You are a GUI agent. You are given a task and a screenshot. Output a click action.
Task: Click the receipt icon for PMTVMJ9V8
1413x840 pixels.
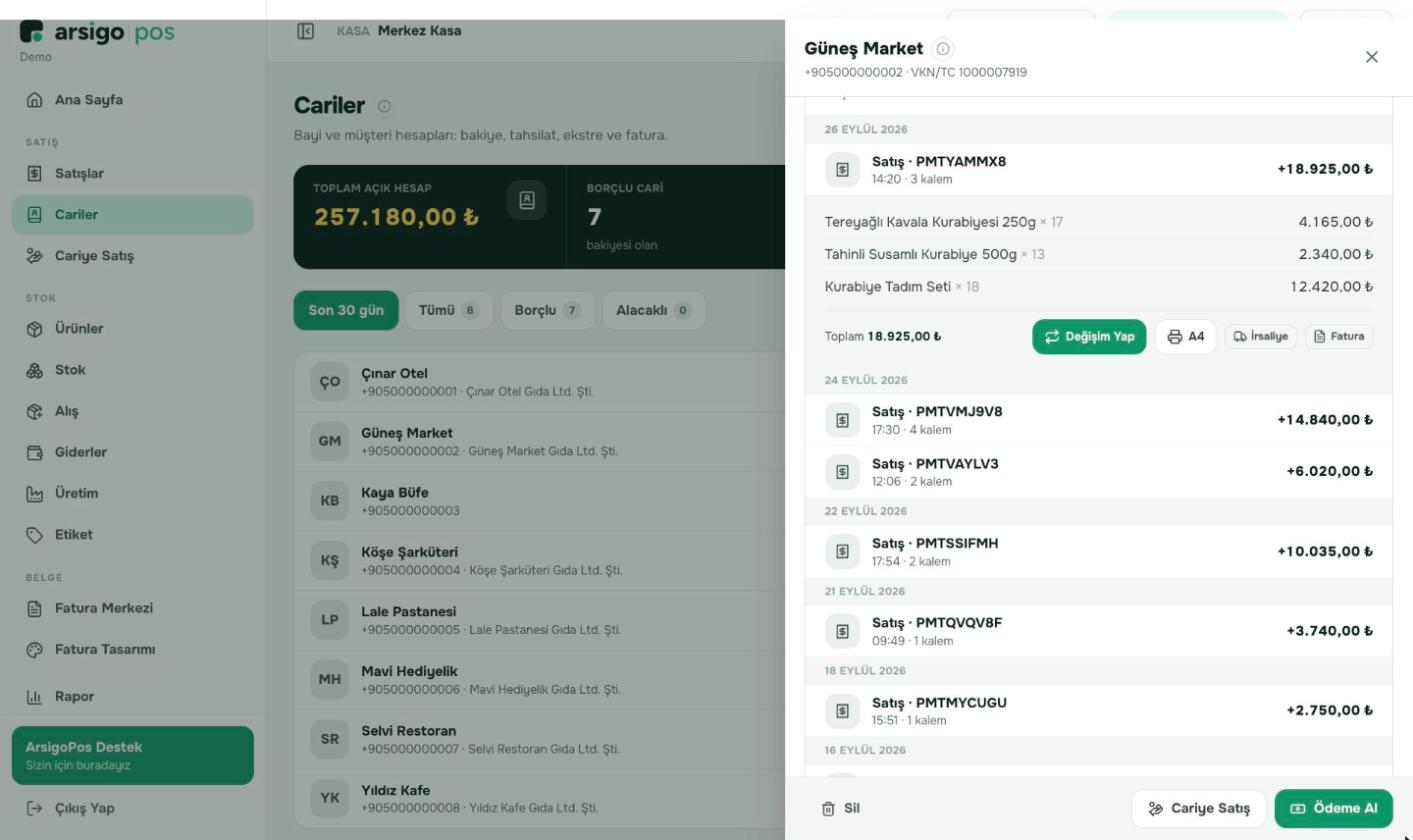coord(842,420)
